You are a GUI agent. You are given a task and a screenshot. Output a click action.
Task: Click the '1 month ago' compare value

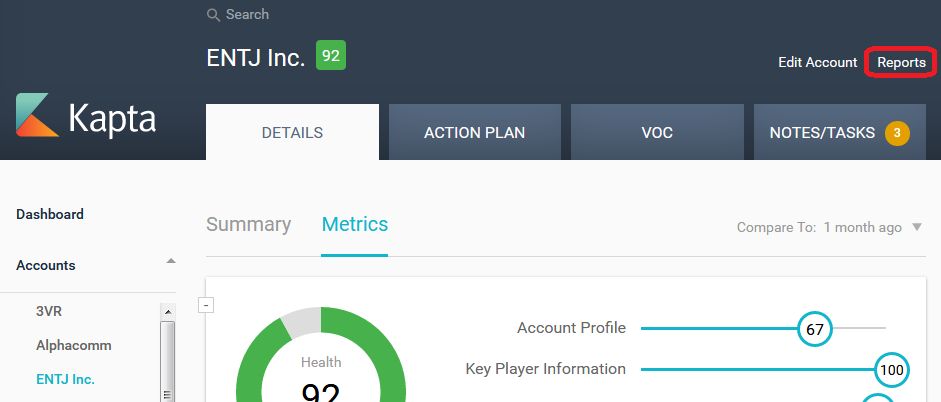pyautogui.click(x=862, y=227)
